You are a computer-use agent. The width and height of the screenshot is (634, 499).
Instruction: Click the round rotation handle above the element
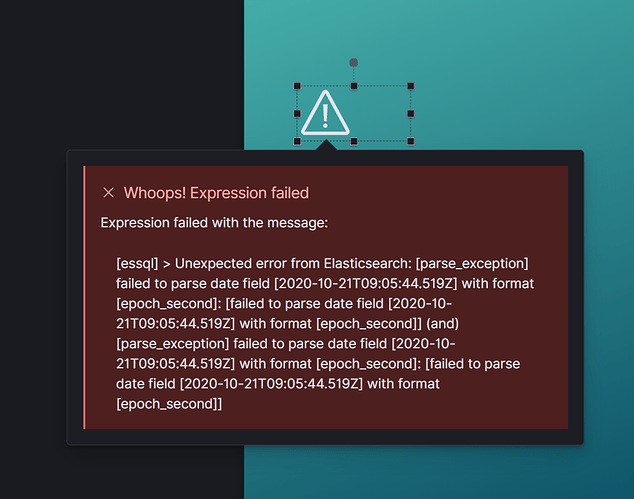point(353,63)
